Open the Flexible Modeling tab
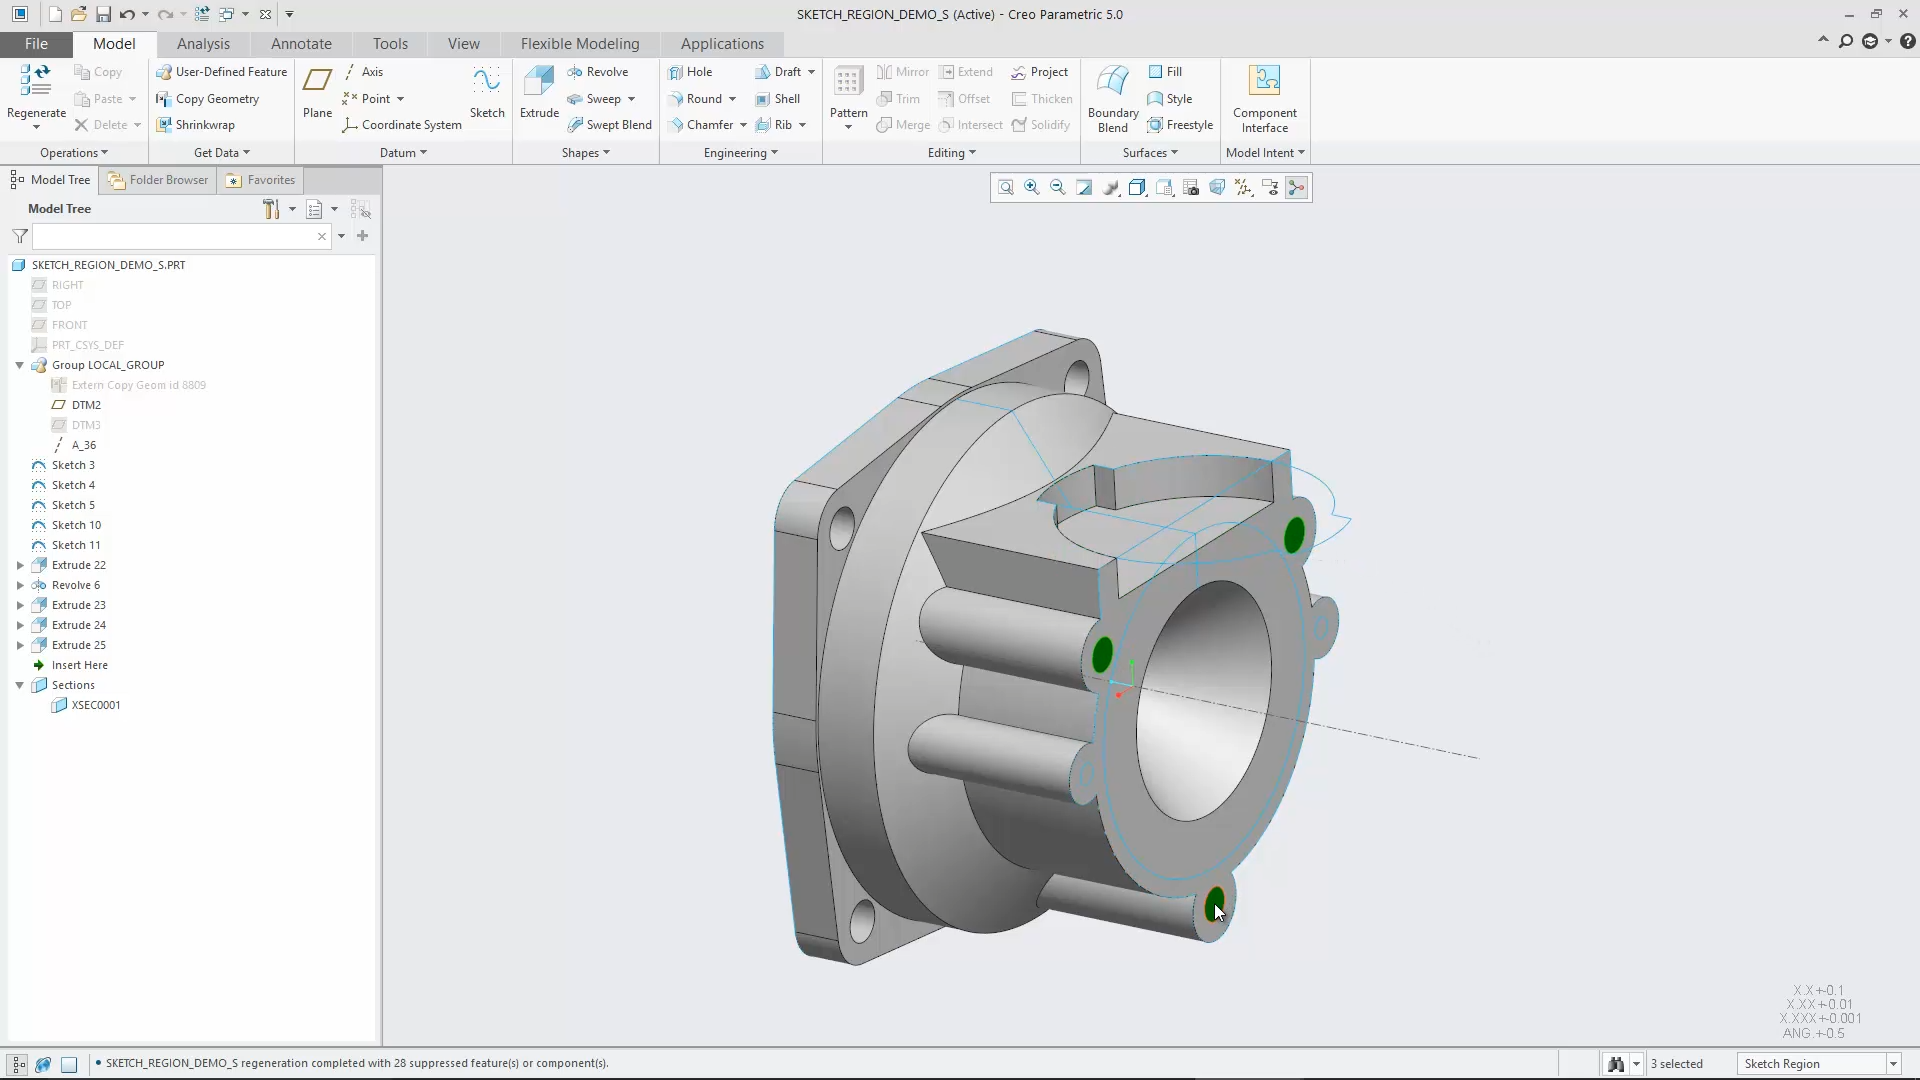1920x1080 pixels. [x=580, y=44]
